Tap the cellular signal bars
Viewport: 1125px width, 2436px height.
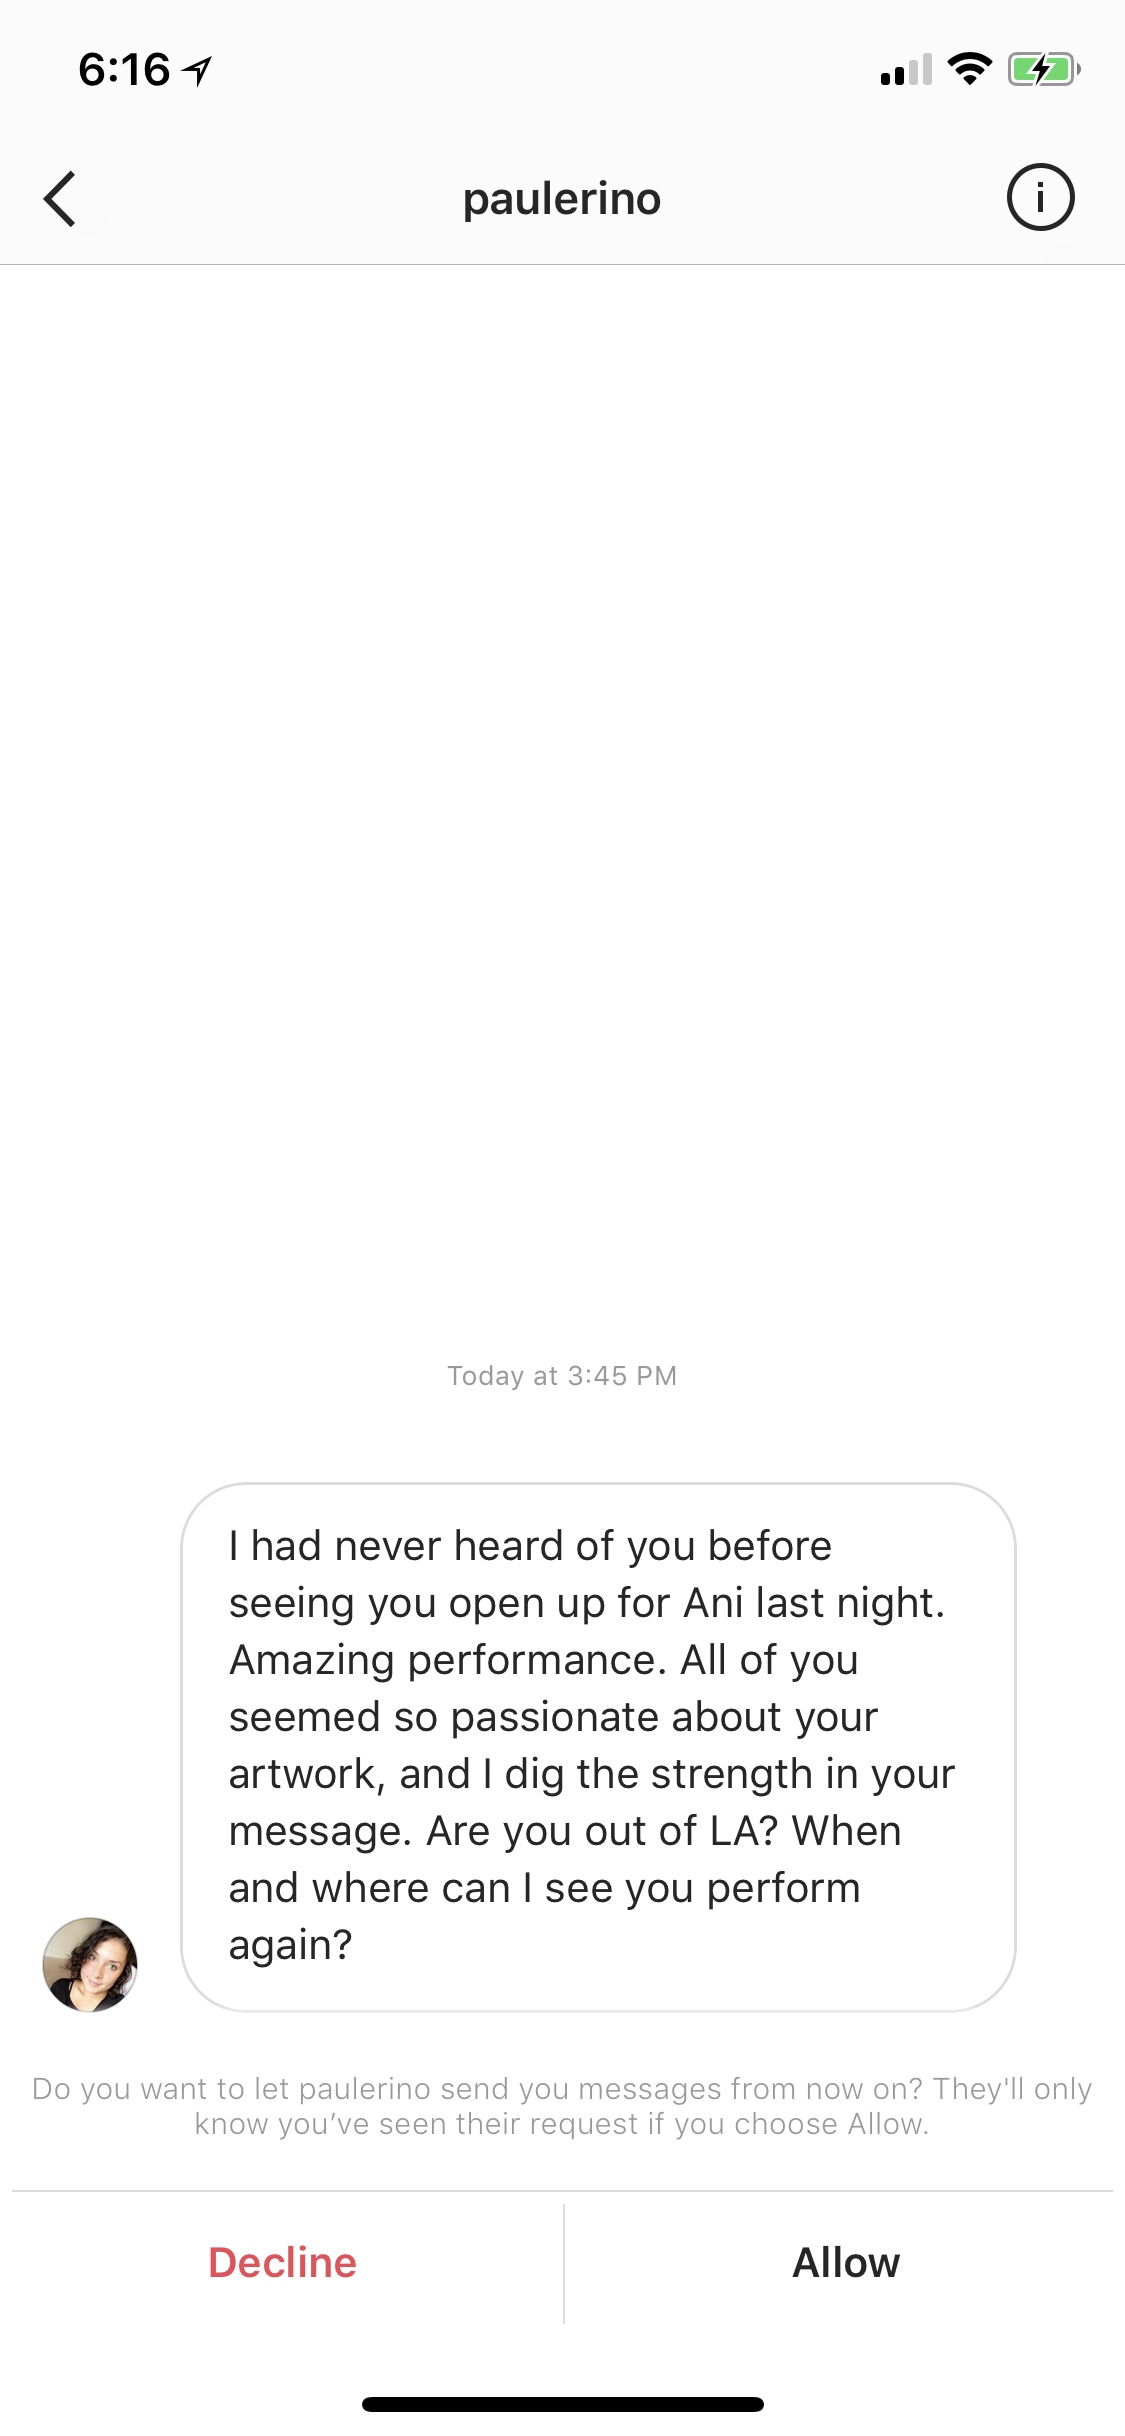pos(906,70)
